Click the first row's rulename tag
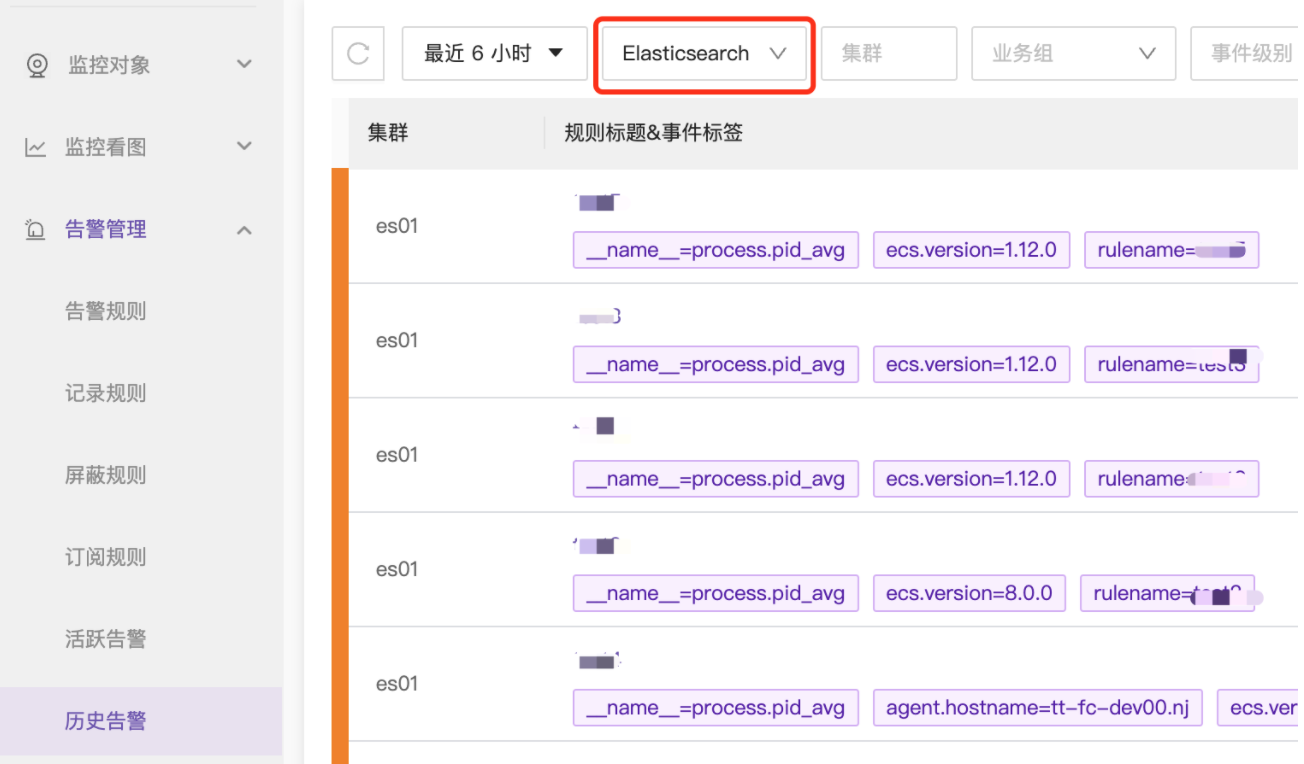This screenshot has height=764, width=1304. point(1171,250)
